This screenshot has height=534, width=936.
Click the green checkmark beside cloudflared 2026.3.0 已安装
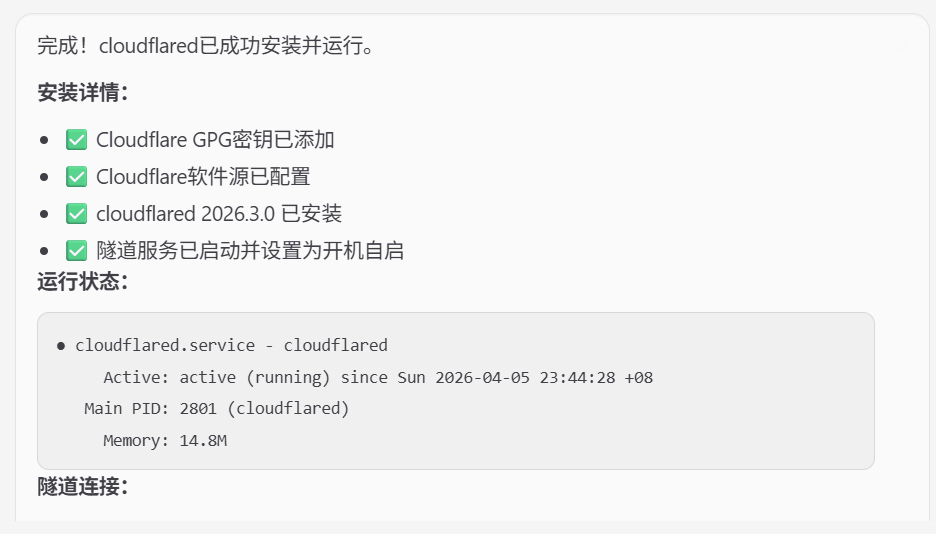point(76,214)
